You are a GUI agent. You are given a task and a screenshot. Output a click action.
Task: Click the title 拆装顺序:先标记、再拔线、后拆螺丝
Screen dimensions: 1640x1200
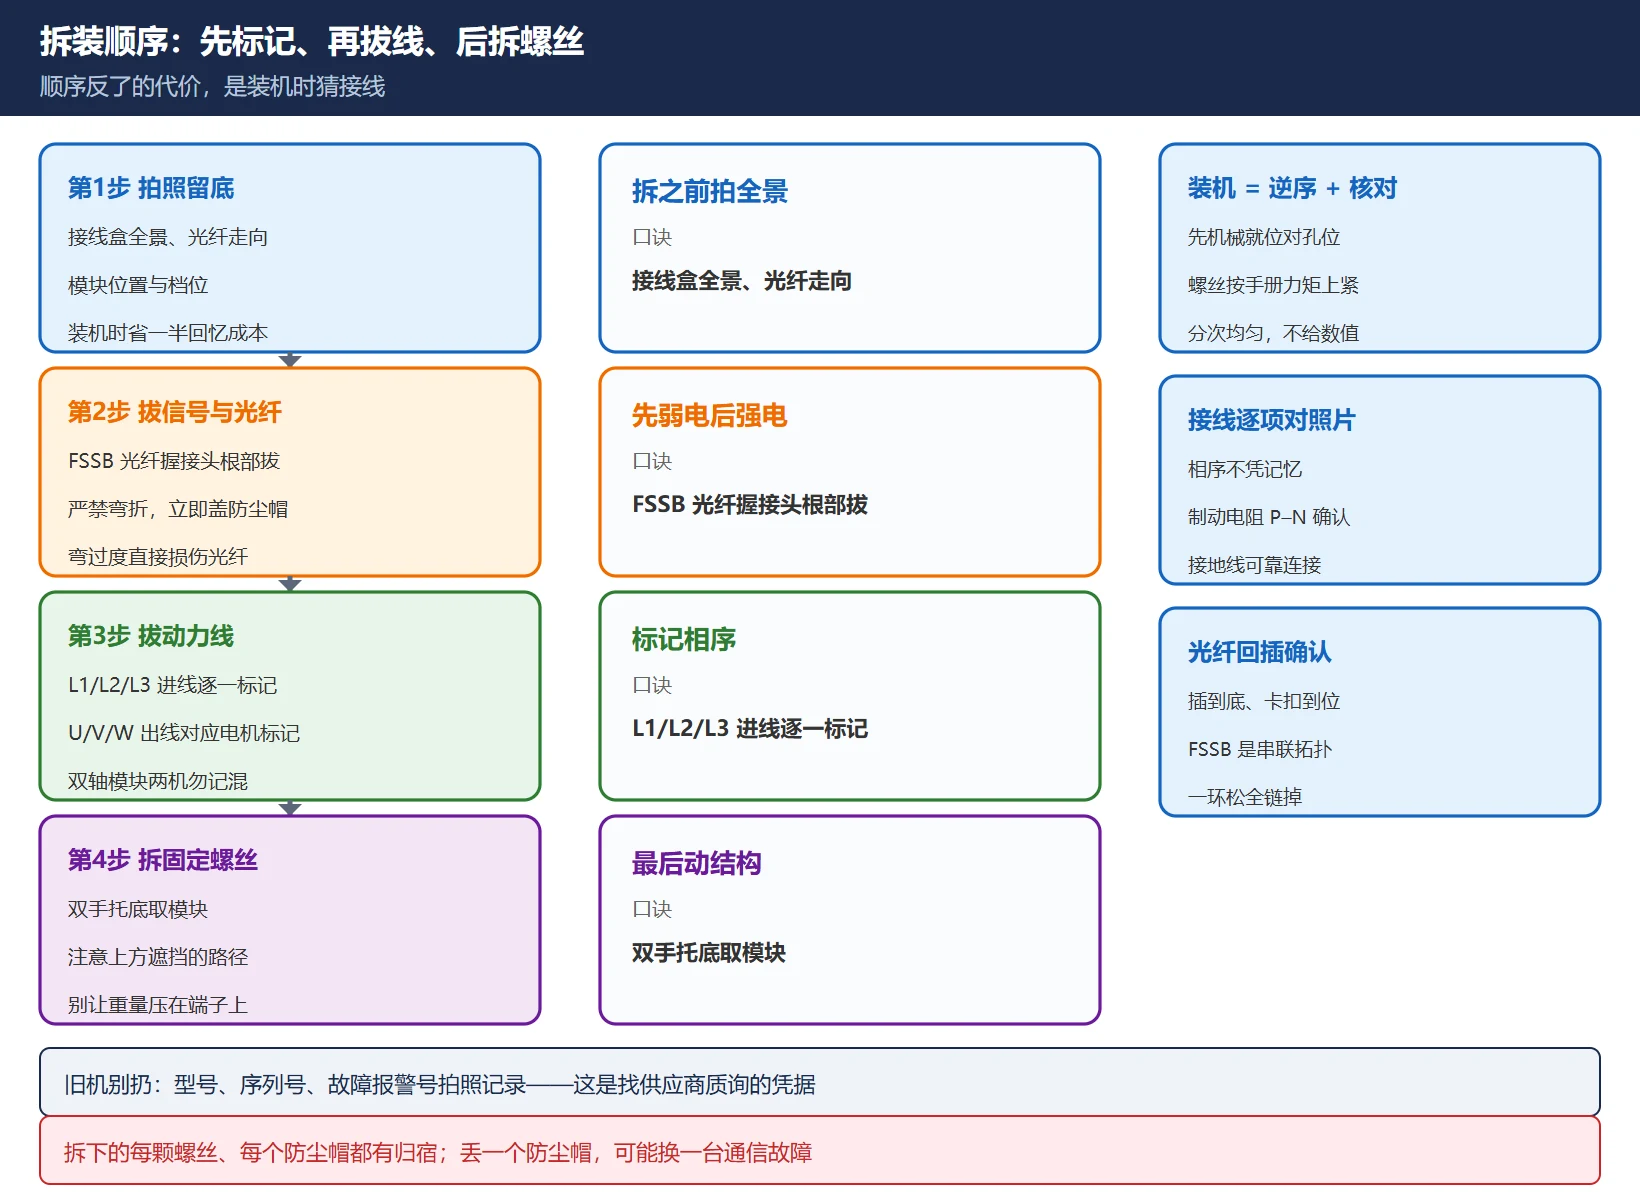[x=311, y=42]
